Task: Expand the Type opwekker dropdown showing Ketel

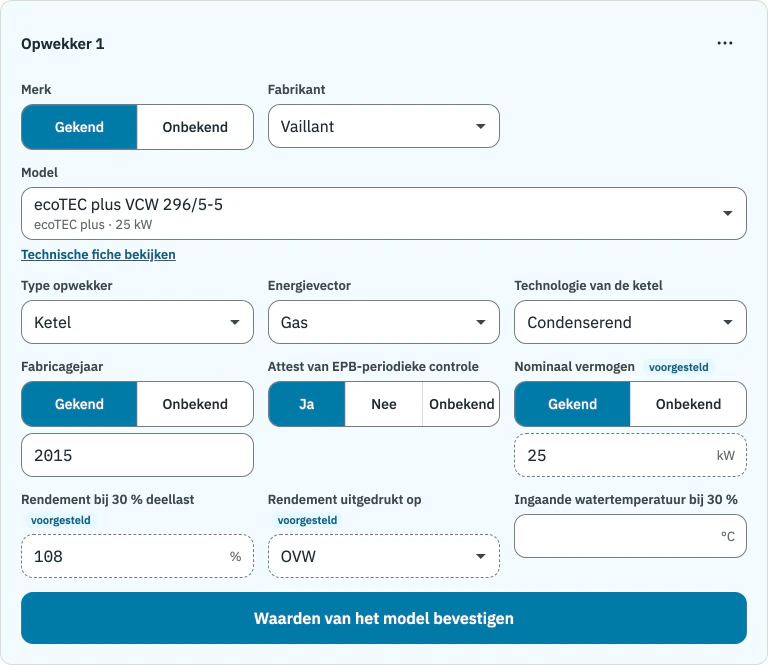Action: pyautogui.click(x=137, y=322)
